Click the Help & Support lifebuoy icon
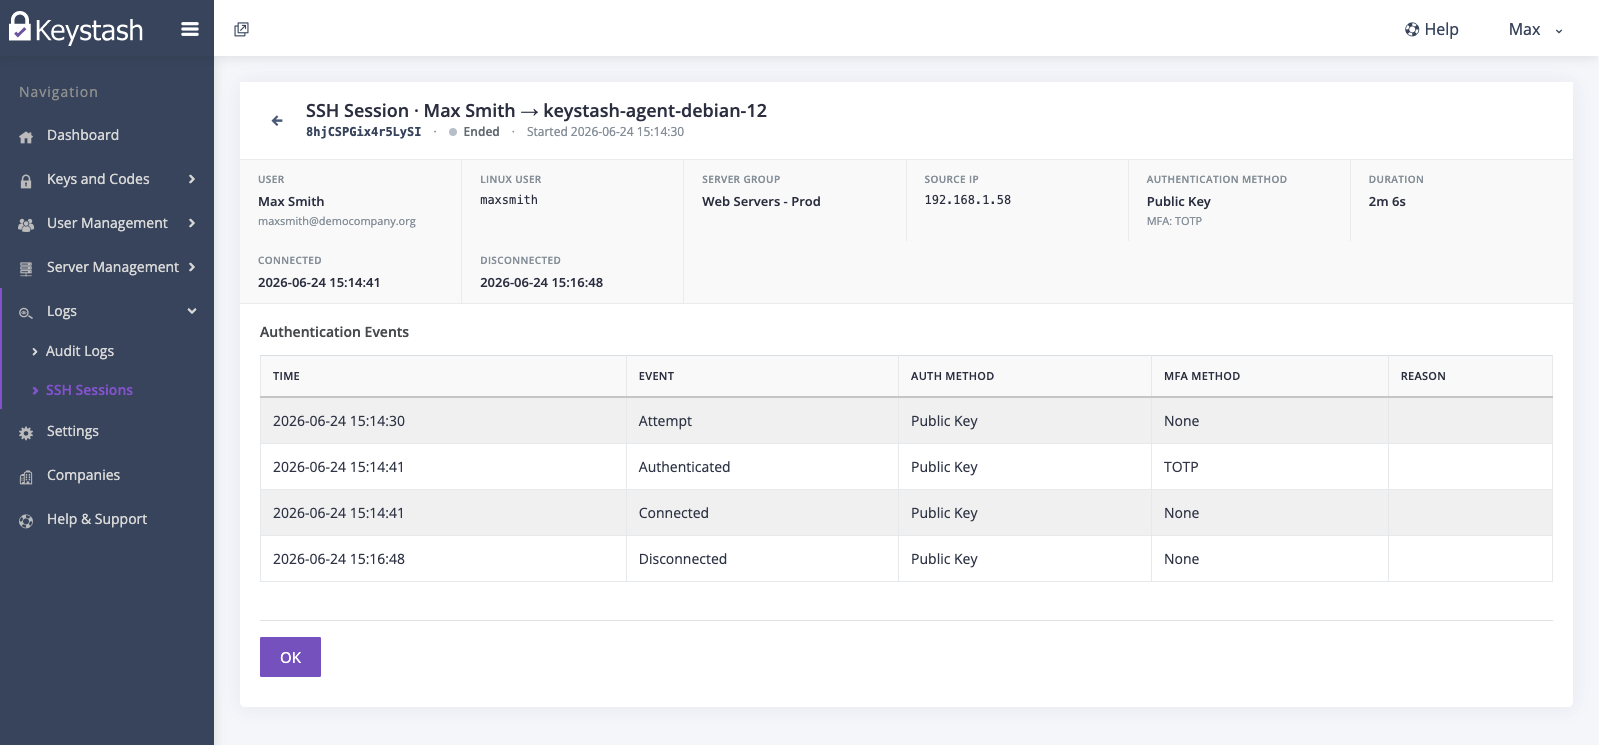Viewport: 1599px width, 745px height. point(26,521)
